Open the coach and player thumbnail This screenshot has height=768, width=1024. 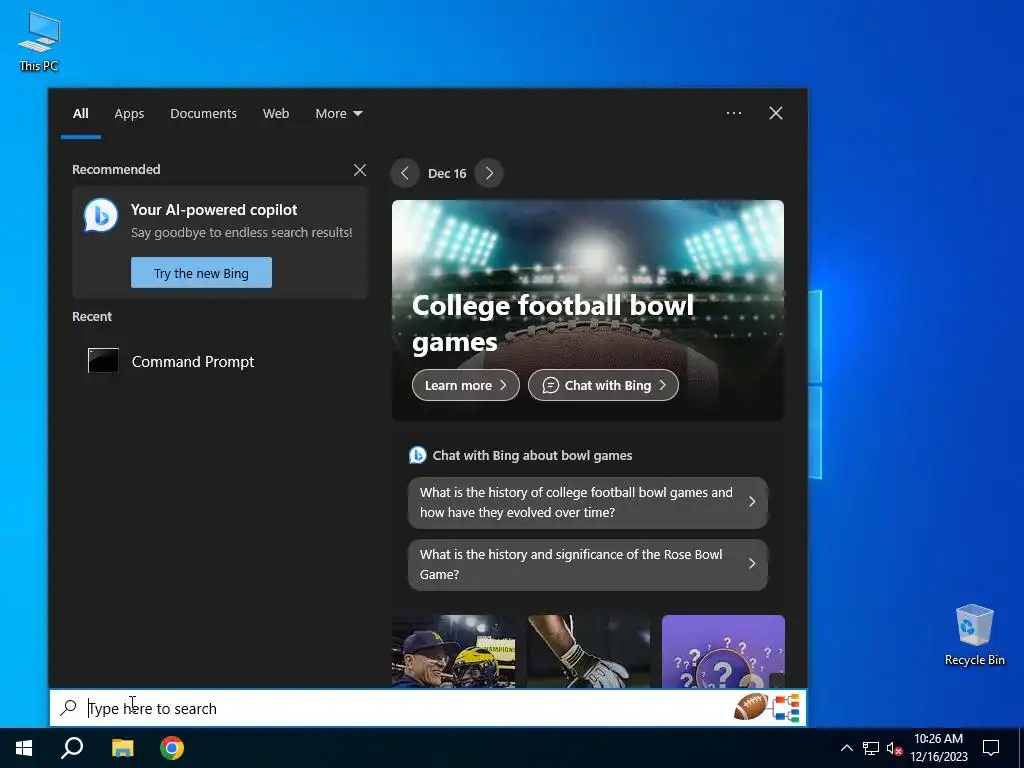(x=453, y=651)
